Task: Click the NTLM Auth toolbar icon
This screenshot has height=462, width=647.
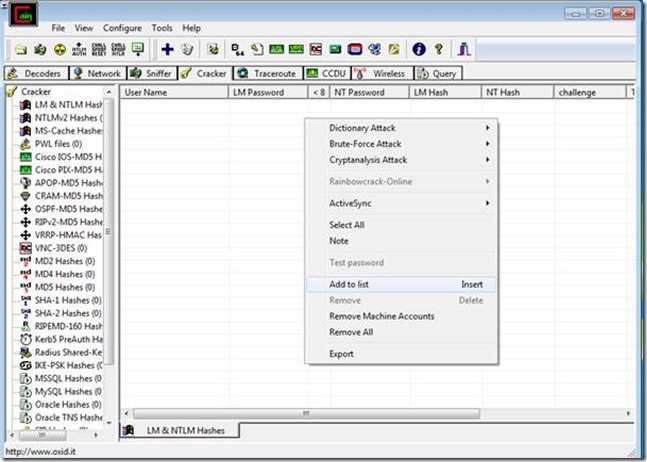Action: click(x=79, y=50)
